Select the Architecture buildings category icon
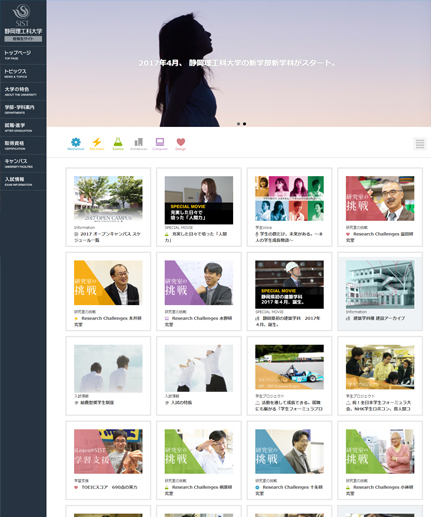Image resolution: width=431 pixels, height=517 pixels. (x=139, y=144)
